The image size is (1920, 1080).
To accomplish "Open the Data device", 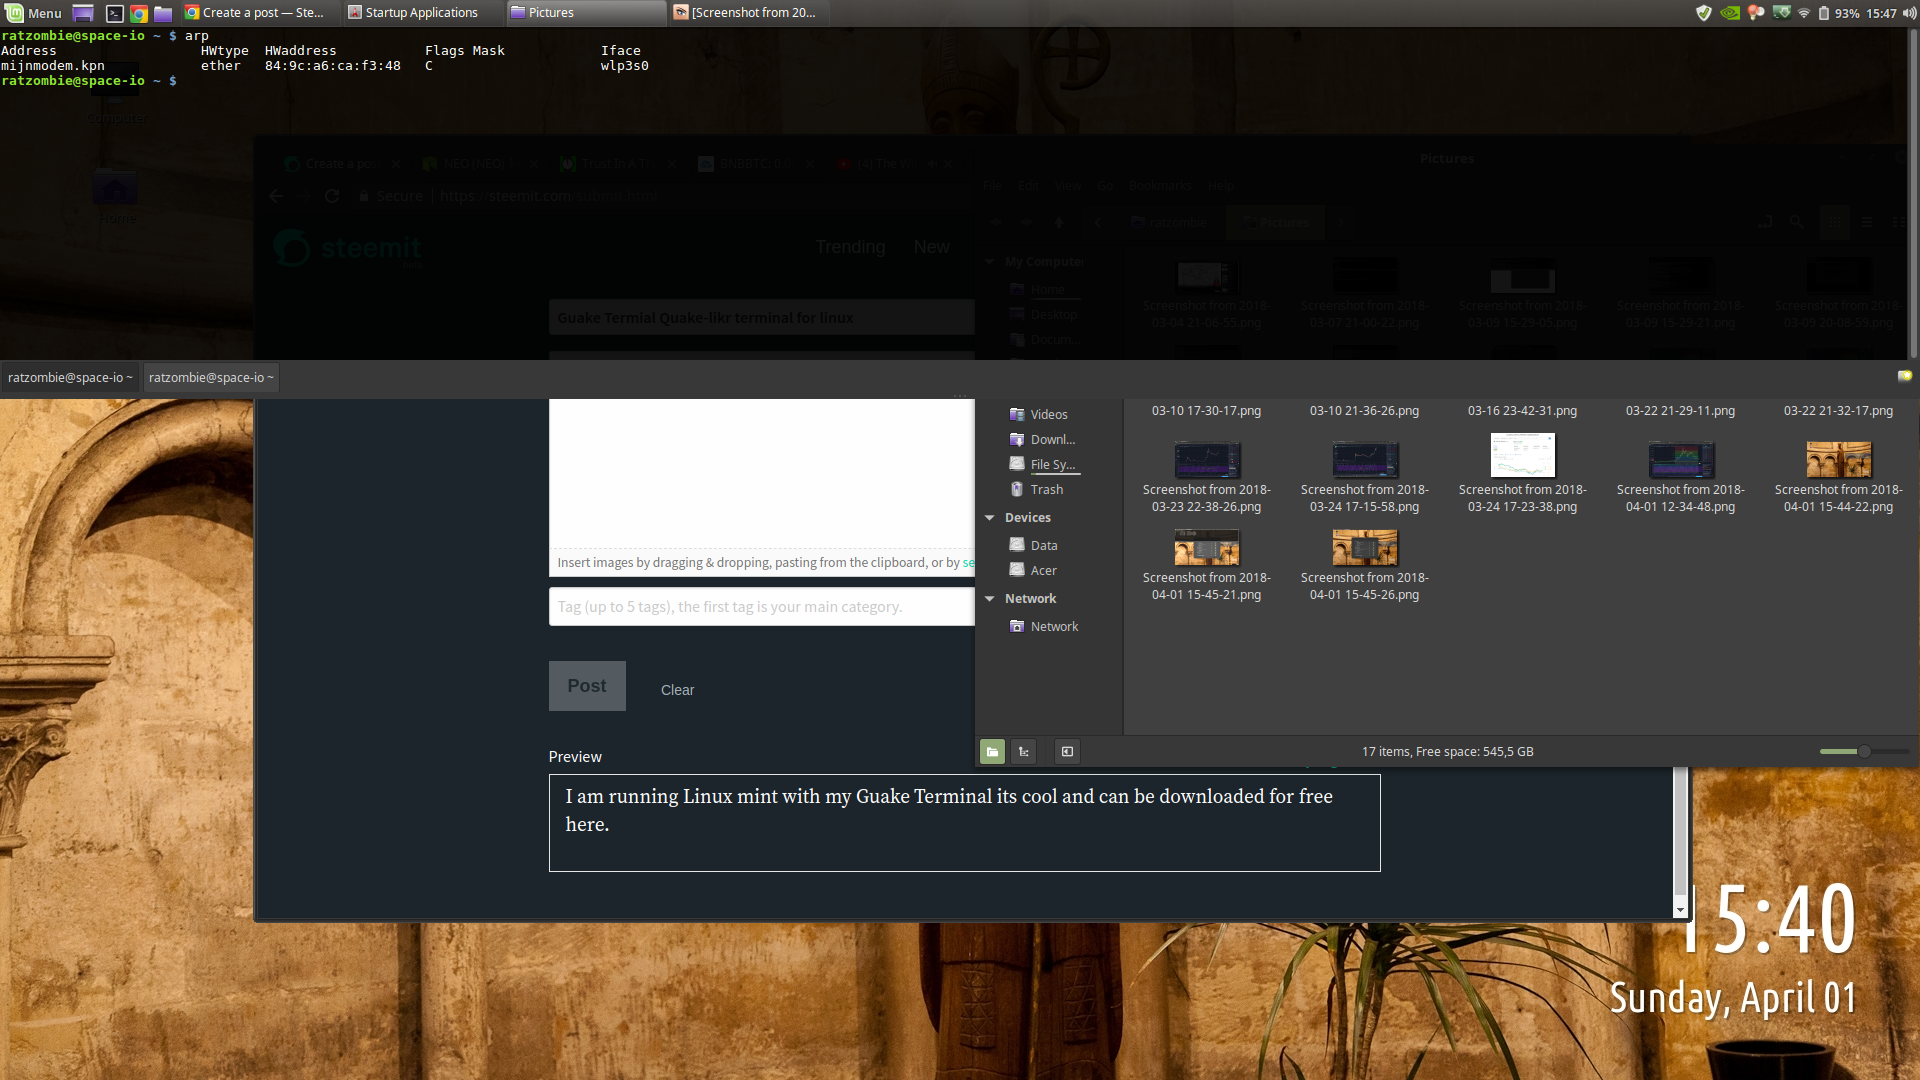I will click(1043, 546).
